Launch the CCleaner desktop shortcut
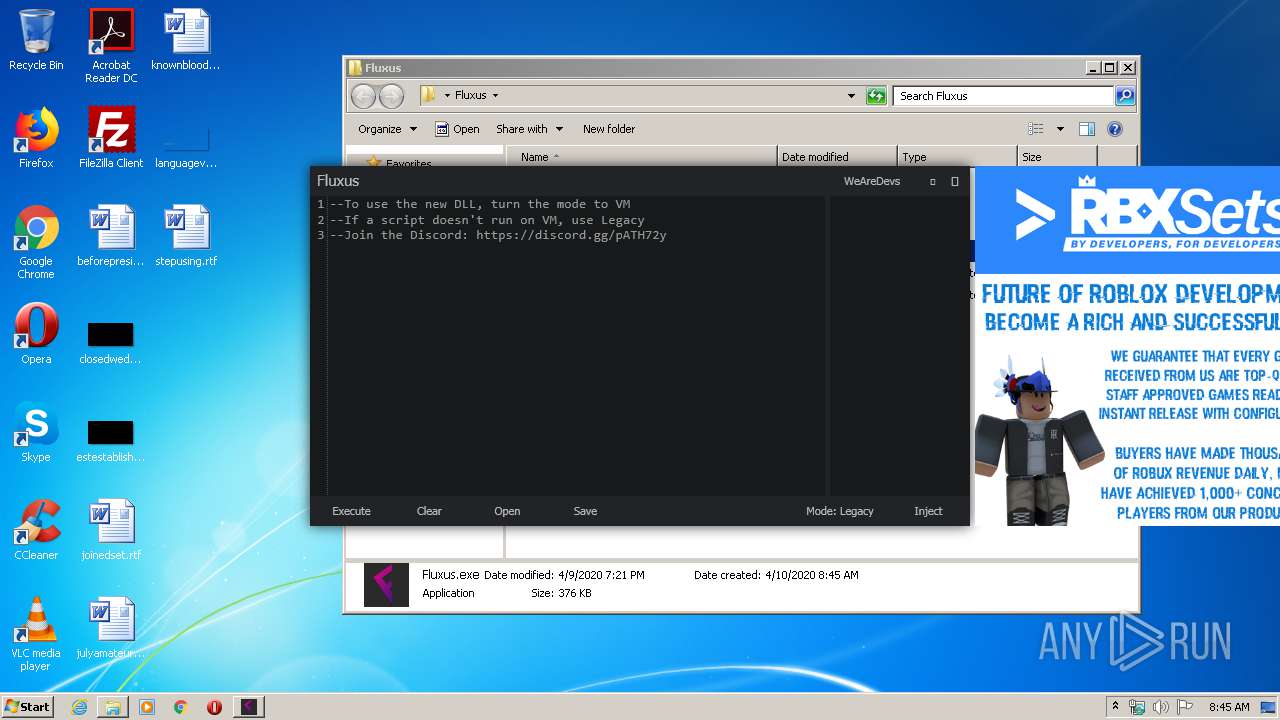Viewport: 1280px width, 720px height. pyautogui.click(x=36, y=530)
